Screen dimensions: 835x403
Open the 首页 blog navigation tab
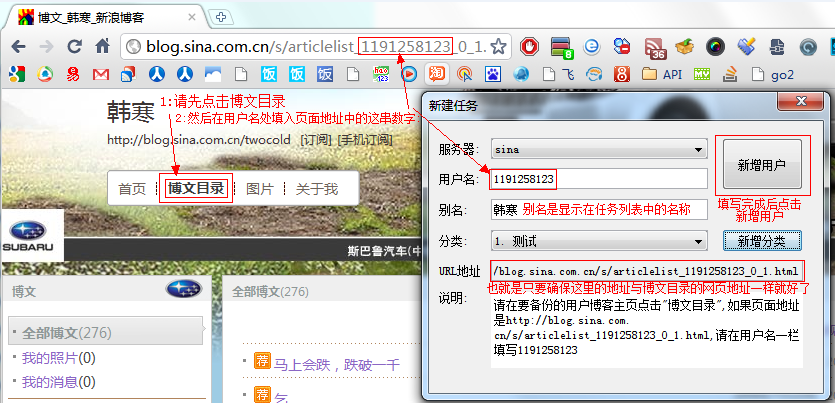pos(132,188)
